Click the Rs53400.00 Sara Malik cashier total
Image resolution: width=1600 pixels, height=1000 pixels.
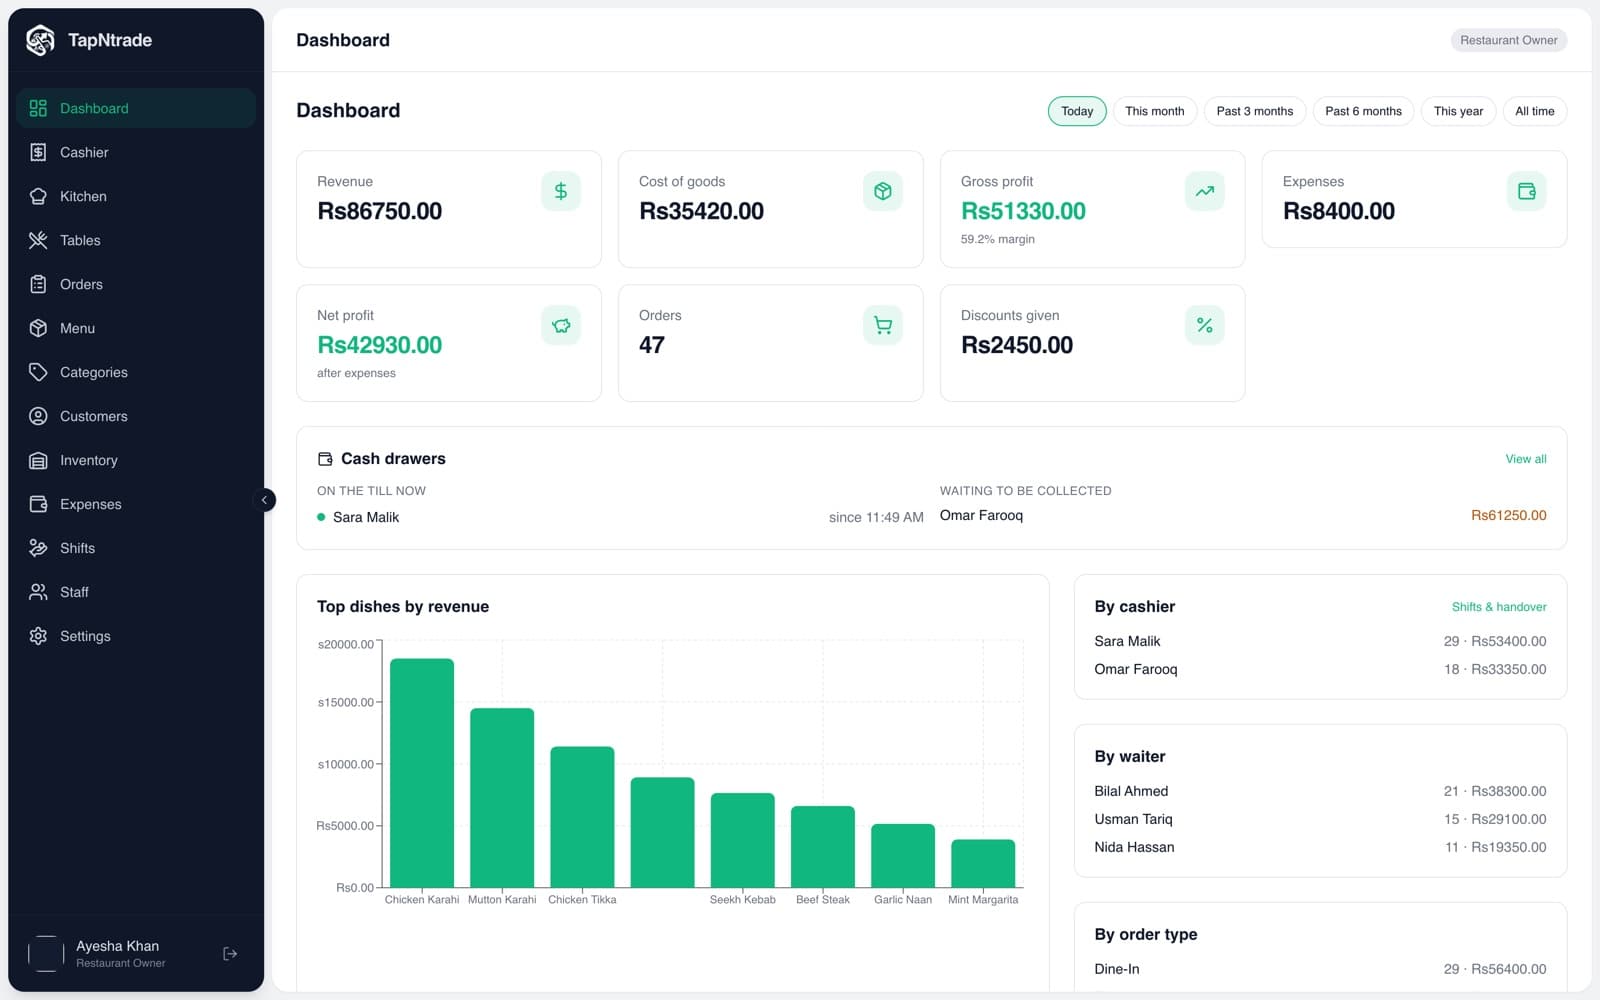pos(1509,641)
